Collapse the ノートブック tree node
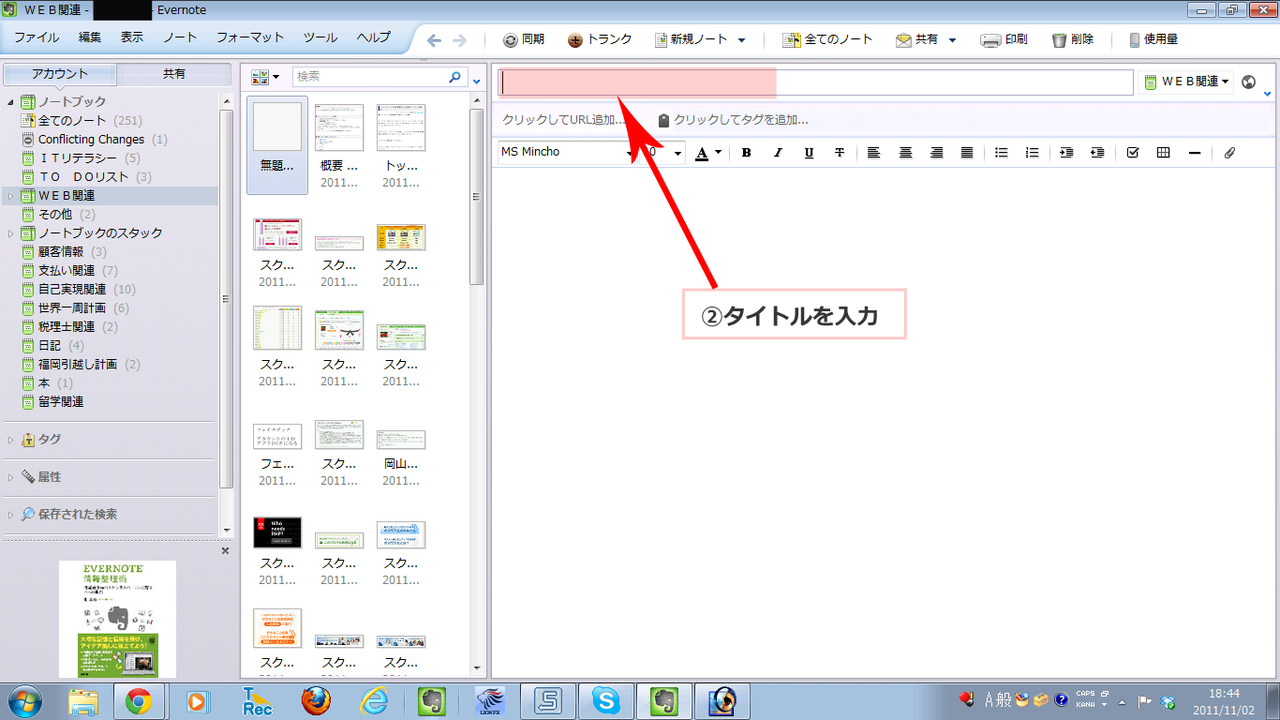Screen dimensions: 1280x720 11,102
